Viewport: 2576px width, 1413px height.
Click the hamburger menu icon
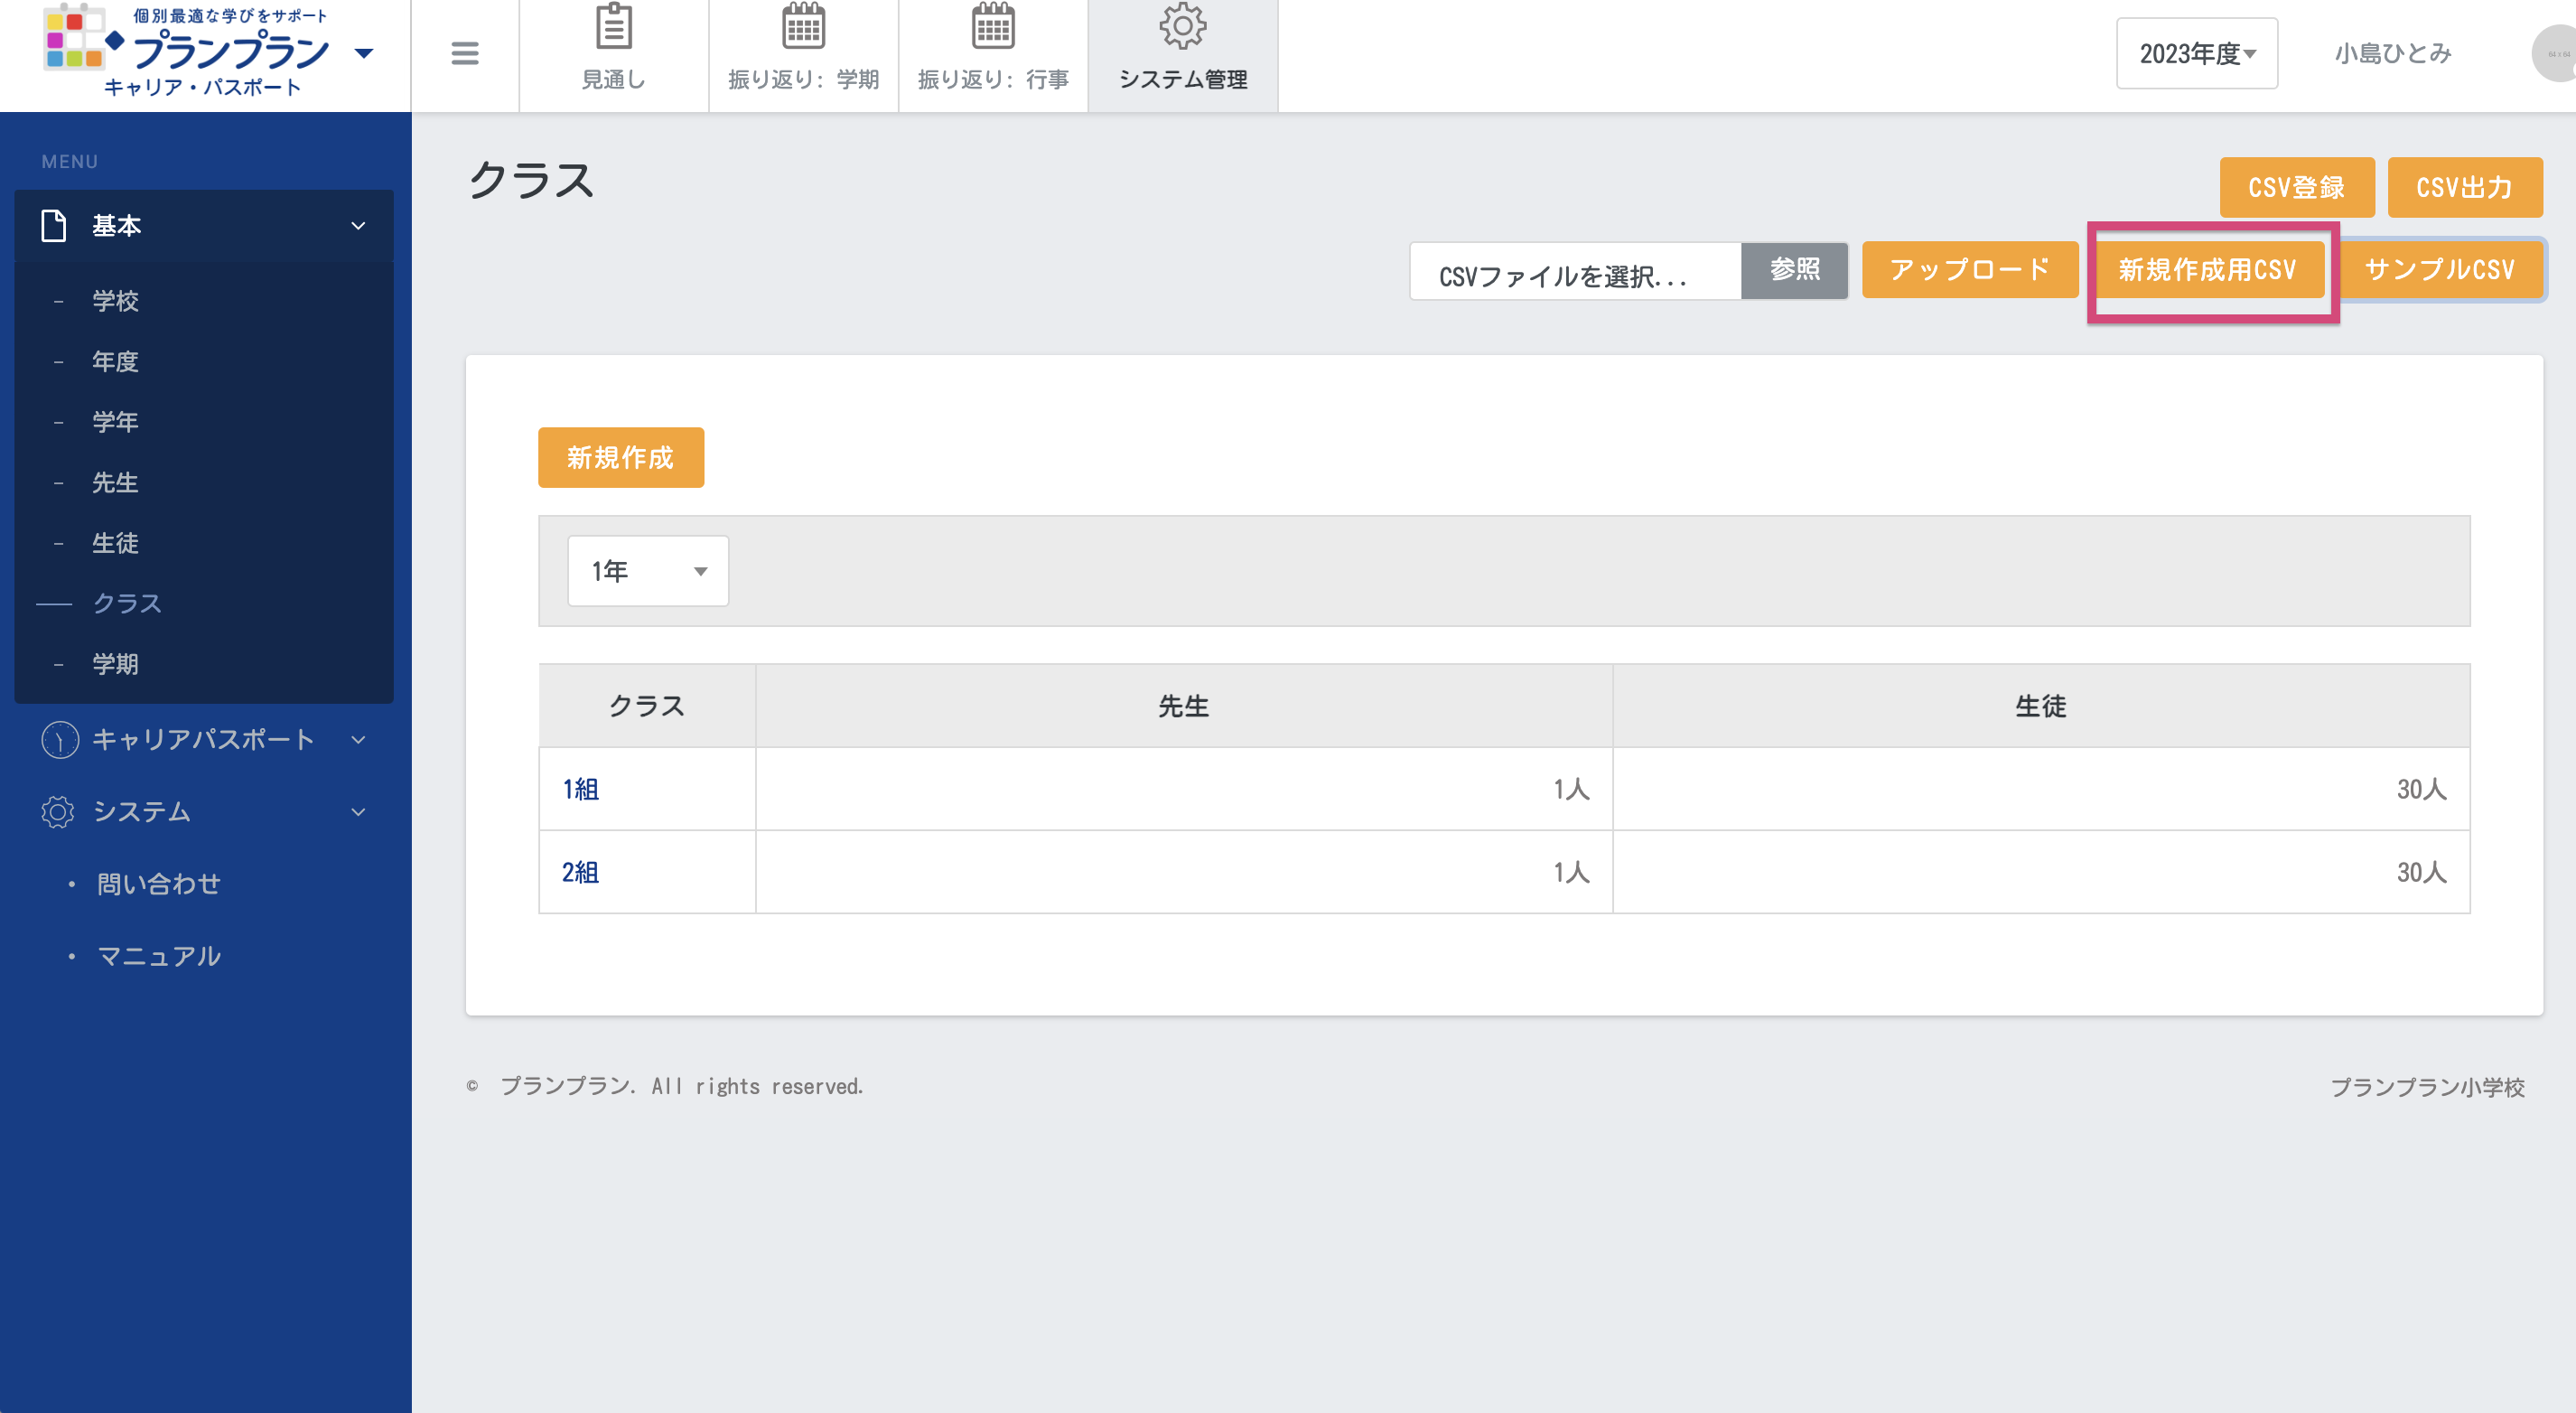[464, 53]
